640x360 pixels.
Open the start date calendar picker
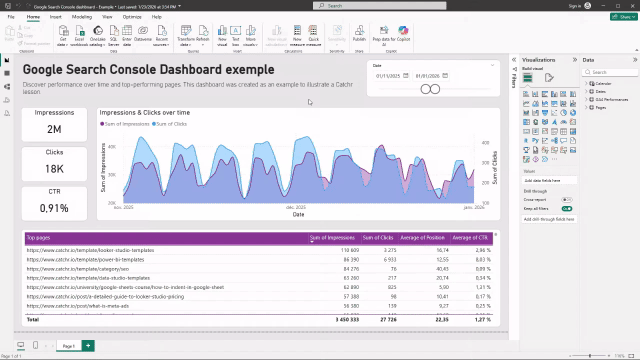tap(406, 76)
